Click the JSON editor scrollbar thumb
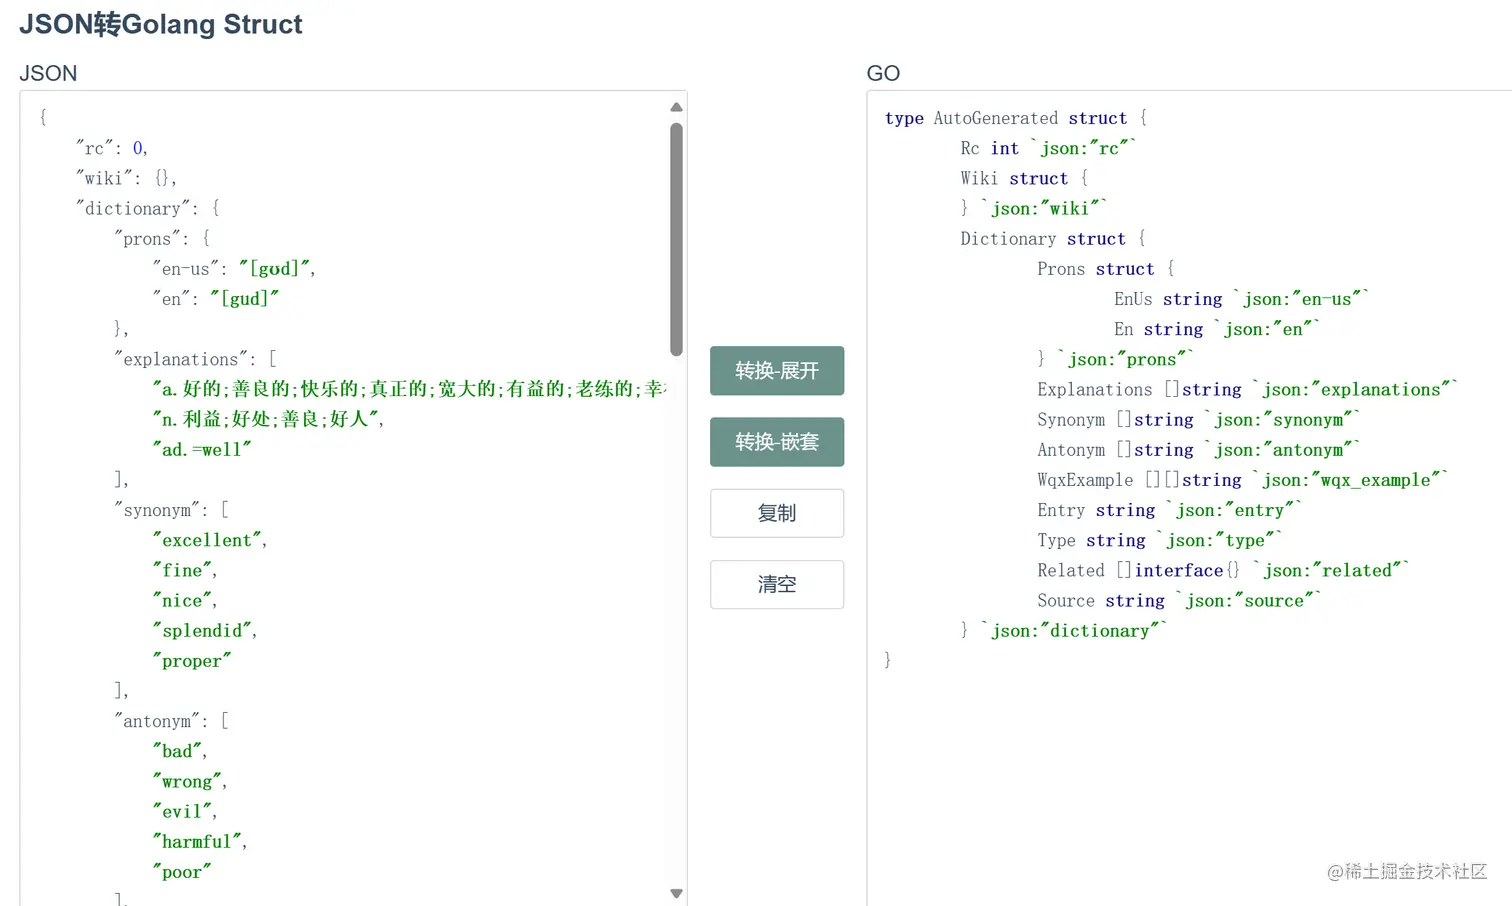This screenshot has width=1512, height=906. [x=676, y=239]
